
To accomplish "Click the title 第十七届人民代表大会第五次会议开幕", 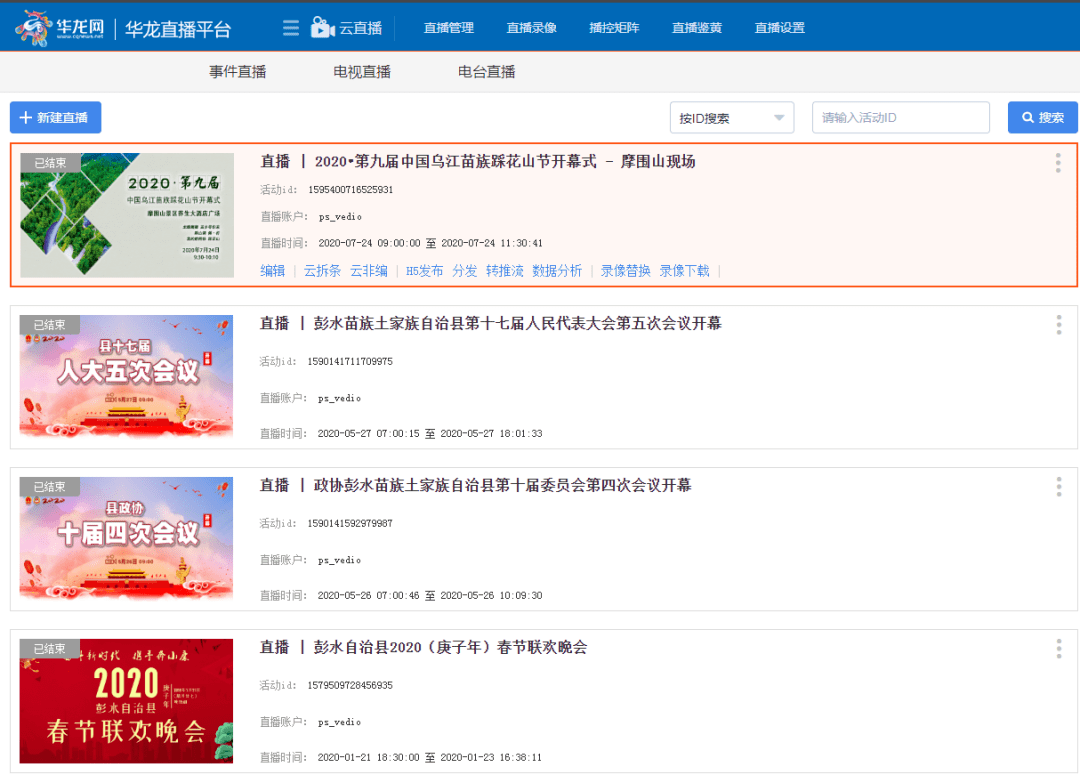I will click(490, 324).
